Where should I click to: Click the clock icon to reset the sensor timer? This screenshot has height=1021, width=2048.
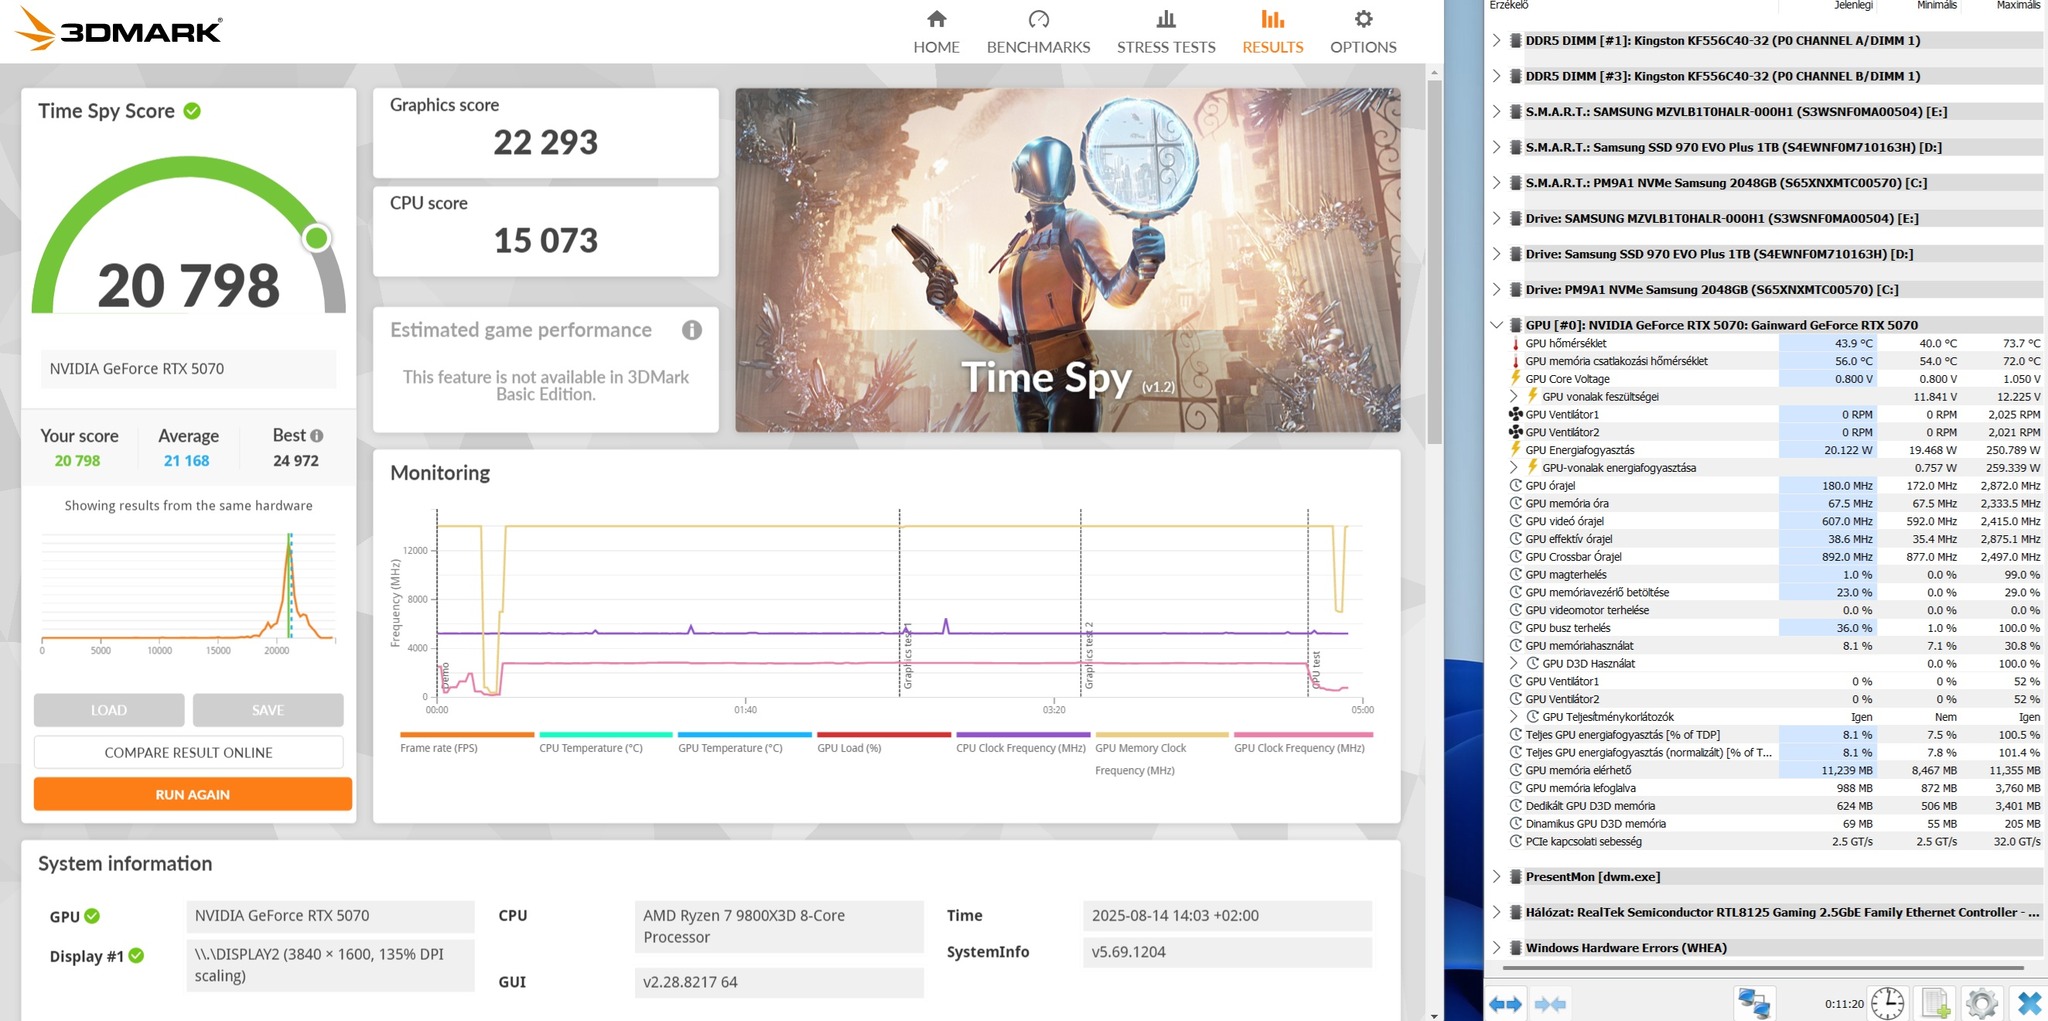coord(1887,1002)
